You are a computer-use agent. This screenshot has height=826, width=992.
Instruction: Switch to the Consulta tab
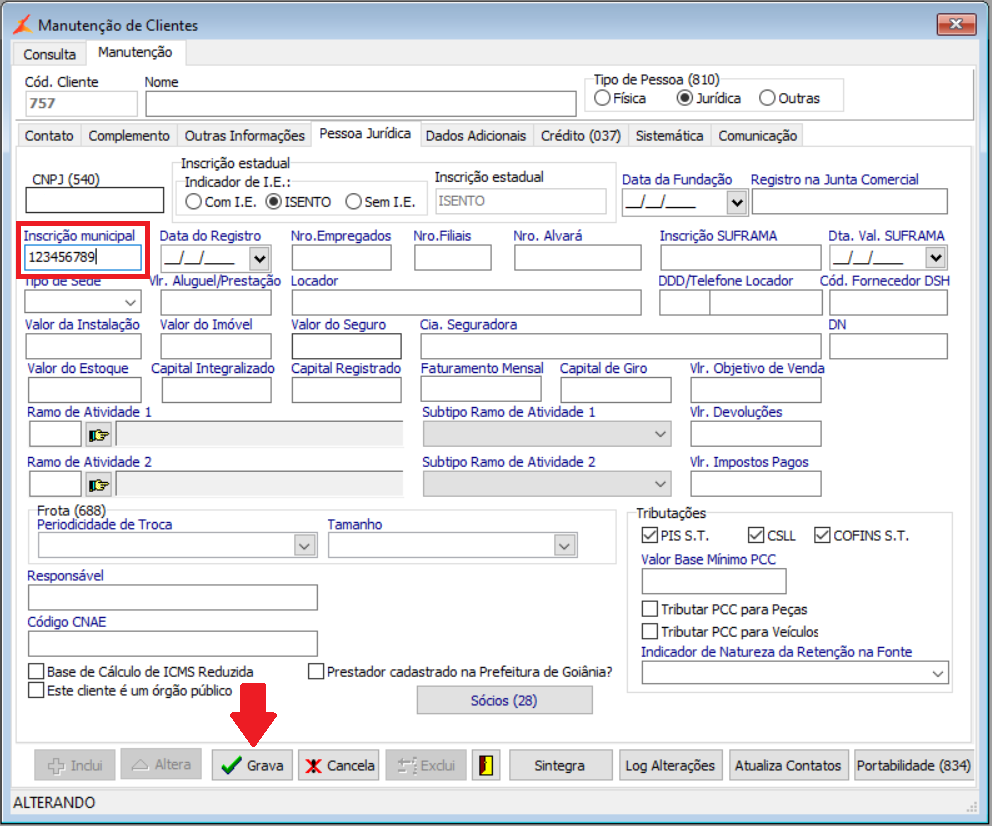tap(49, 54)
